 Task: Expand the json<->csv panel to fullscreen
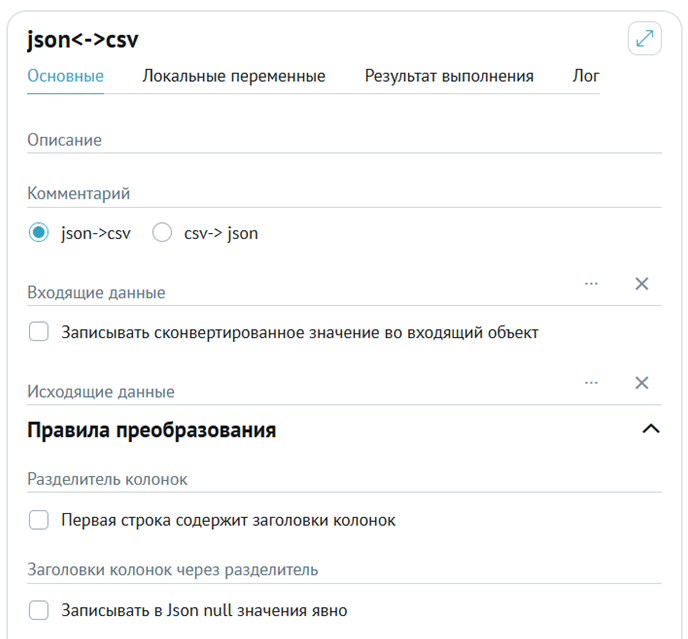[645, 38]
